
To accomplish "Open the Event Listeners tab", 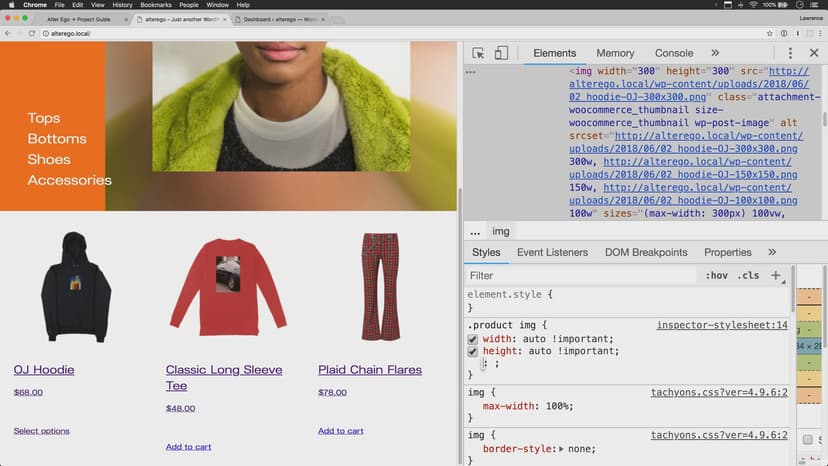I will point(552,252).
